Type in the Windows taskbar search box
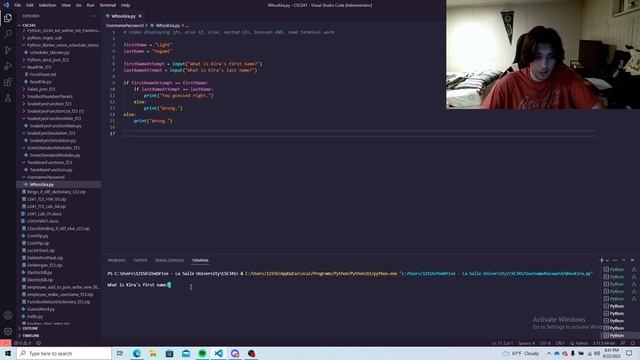Viewport: 640px width, 360px height. pos(64,353)
